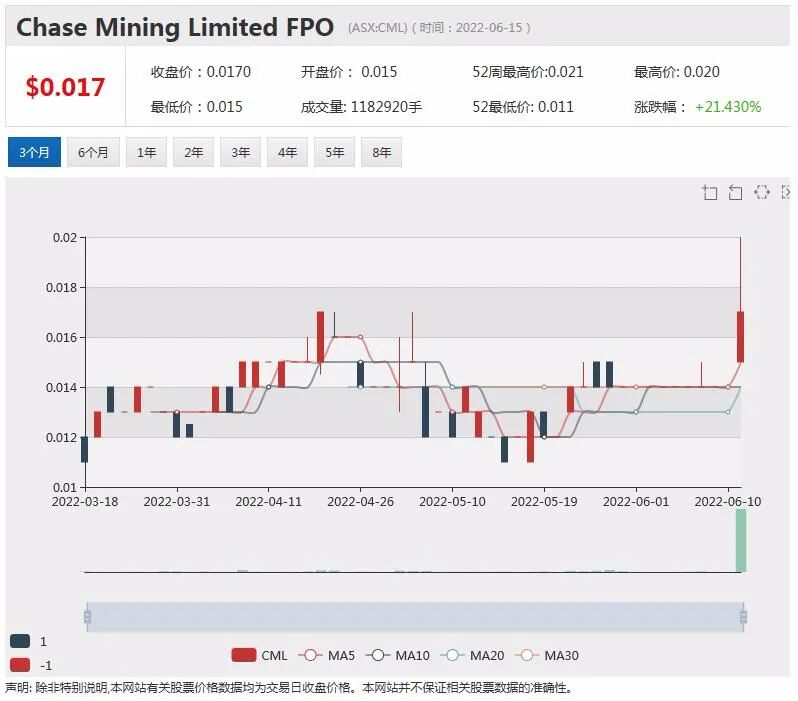Click the 收盘价：0.0170 text
The width and height of the screenshot is (798, 701).
201,72
